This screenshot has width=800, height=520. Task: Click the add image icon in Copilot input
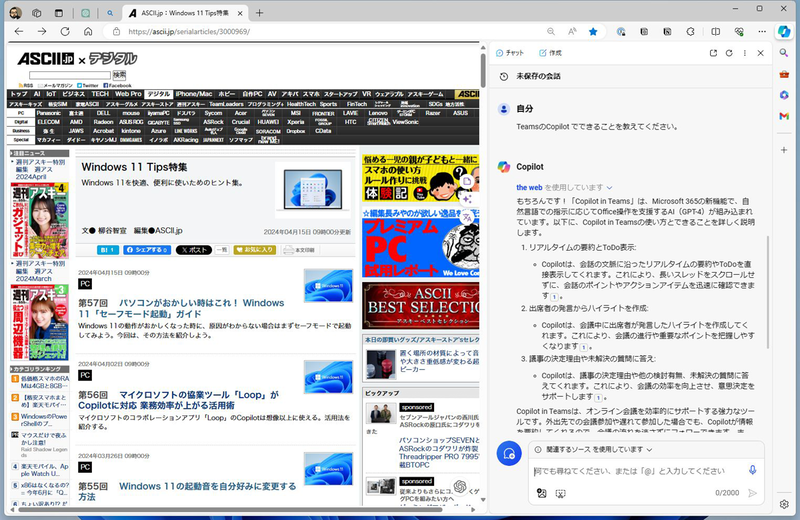541,493
